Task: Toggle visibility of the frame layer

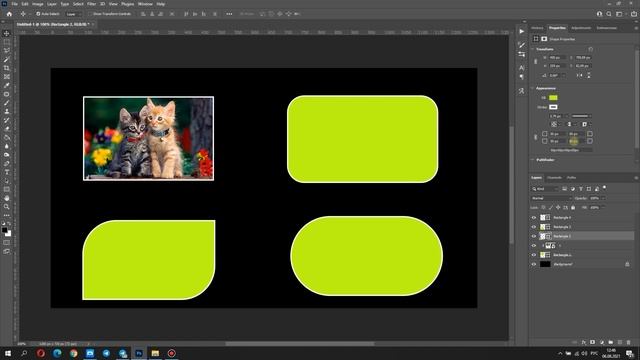Action: pyautogui.click(x=534, y=246)
